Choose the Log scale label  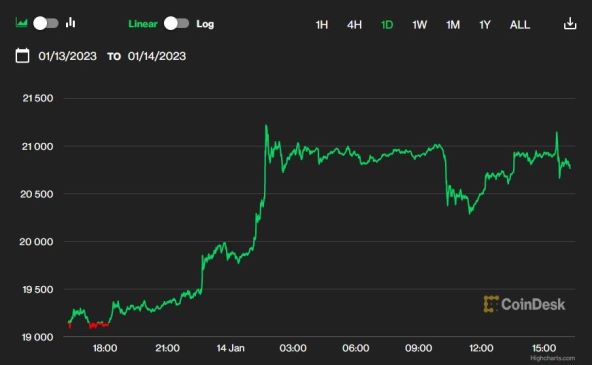click(x=205, y=24)
